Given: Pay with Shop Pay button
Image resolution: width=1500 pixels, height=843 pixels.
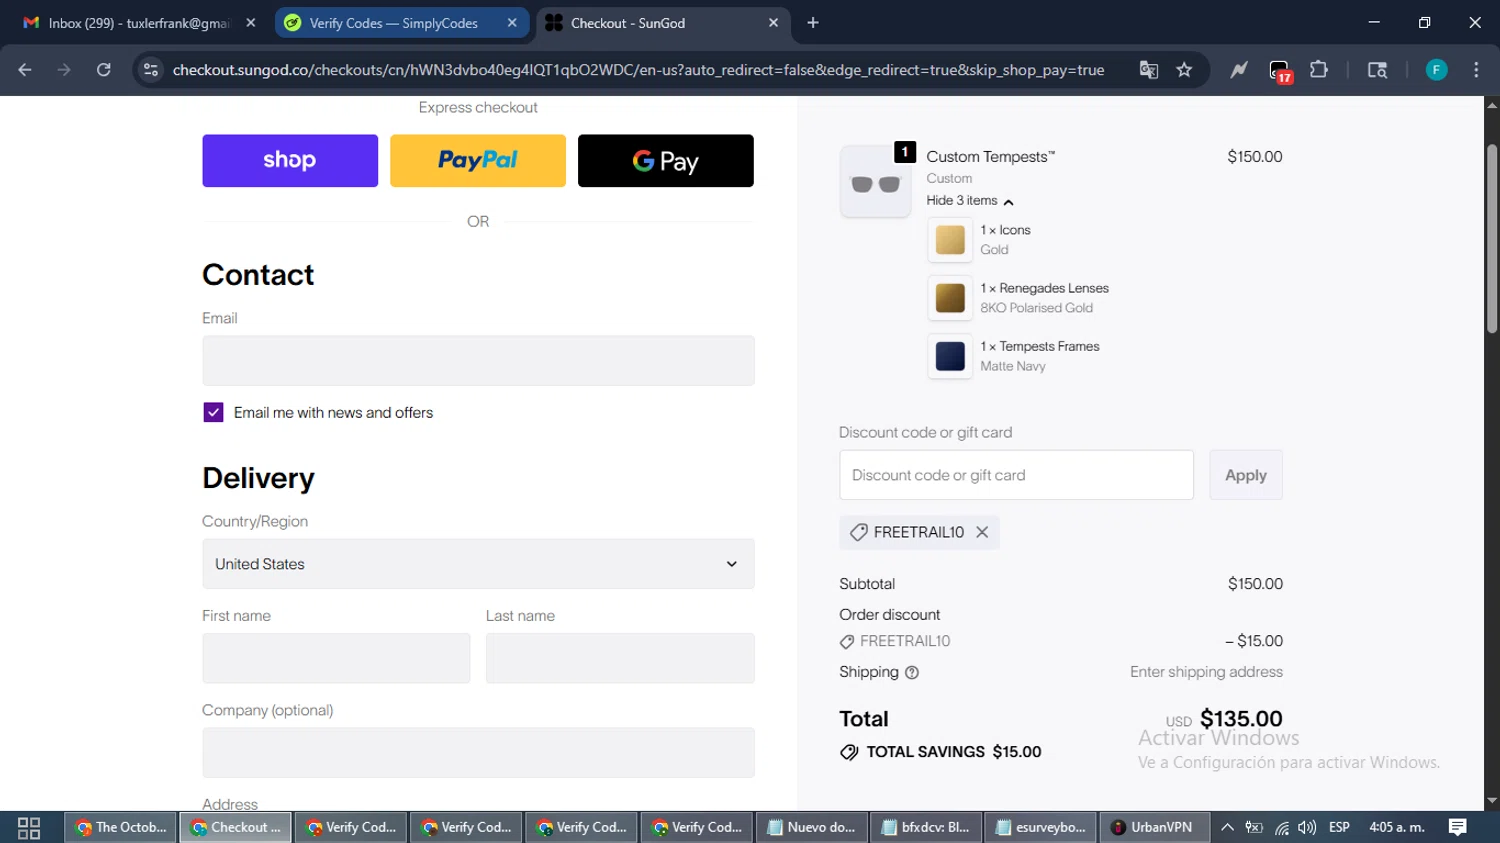Looking at the screenshot, I should point(290,161).
